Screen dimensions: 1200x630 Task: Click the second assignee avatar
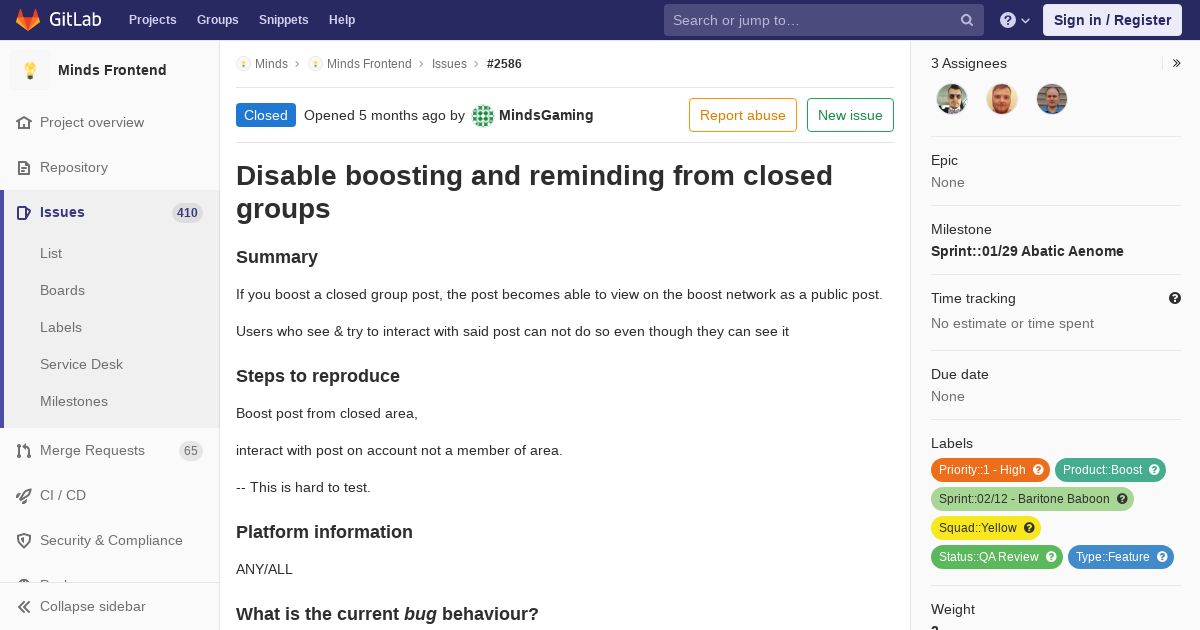point(1002,99)
